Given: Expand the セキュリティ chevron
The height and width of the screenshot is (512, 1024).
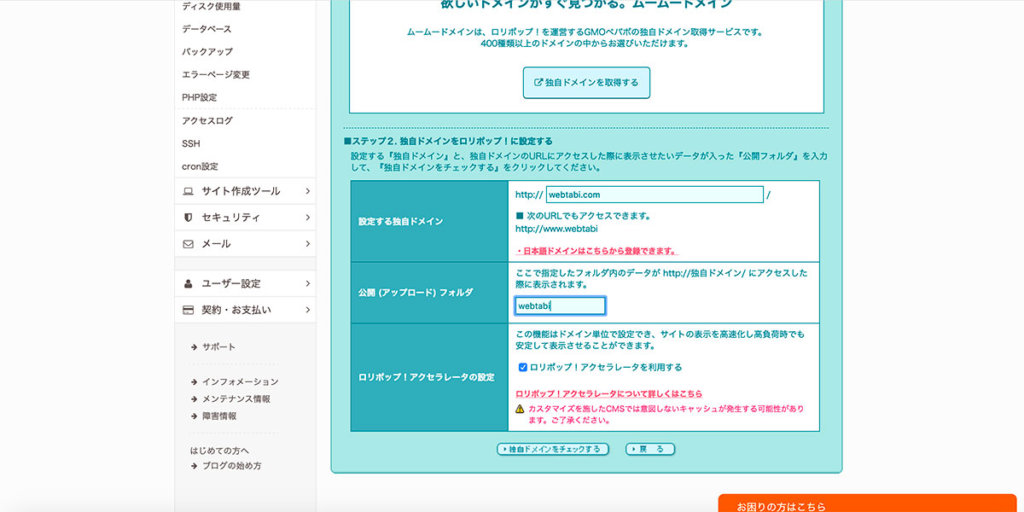Looking at the screenshot, I should (x=307, y=217).
